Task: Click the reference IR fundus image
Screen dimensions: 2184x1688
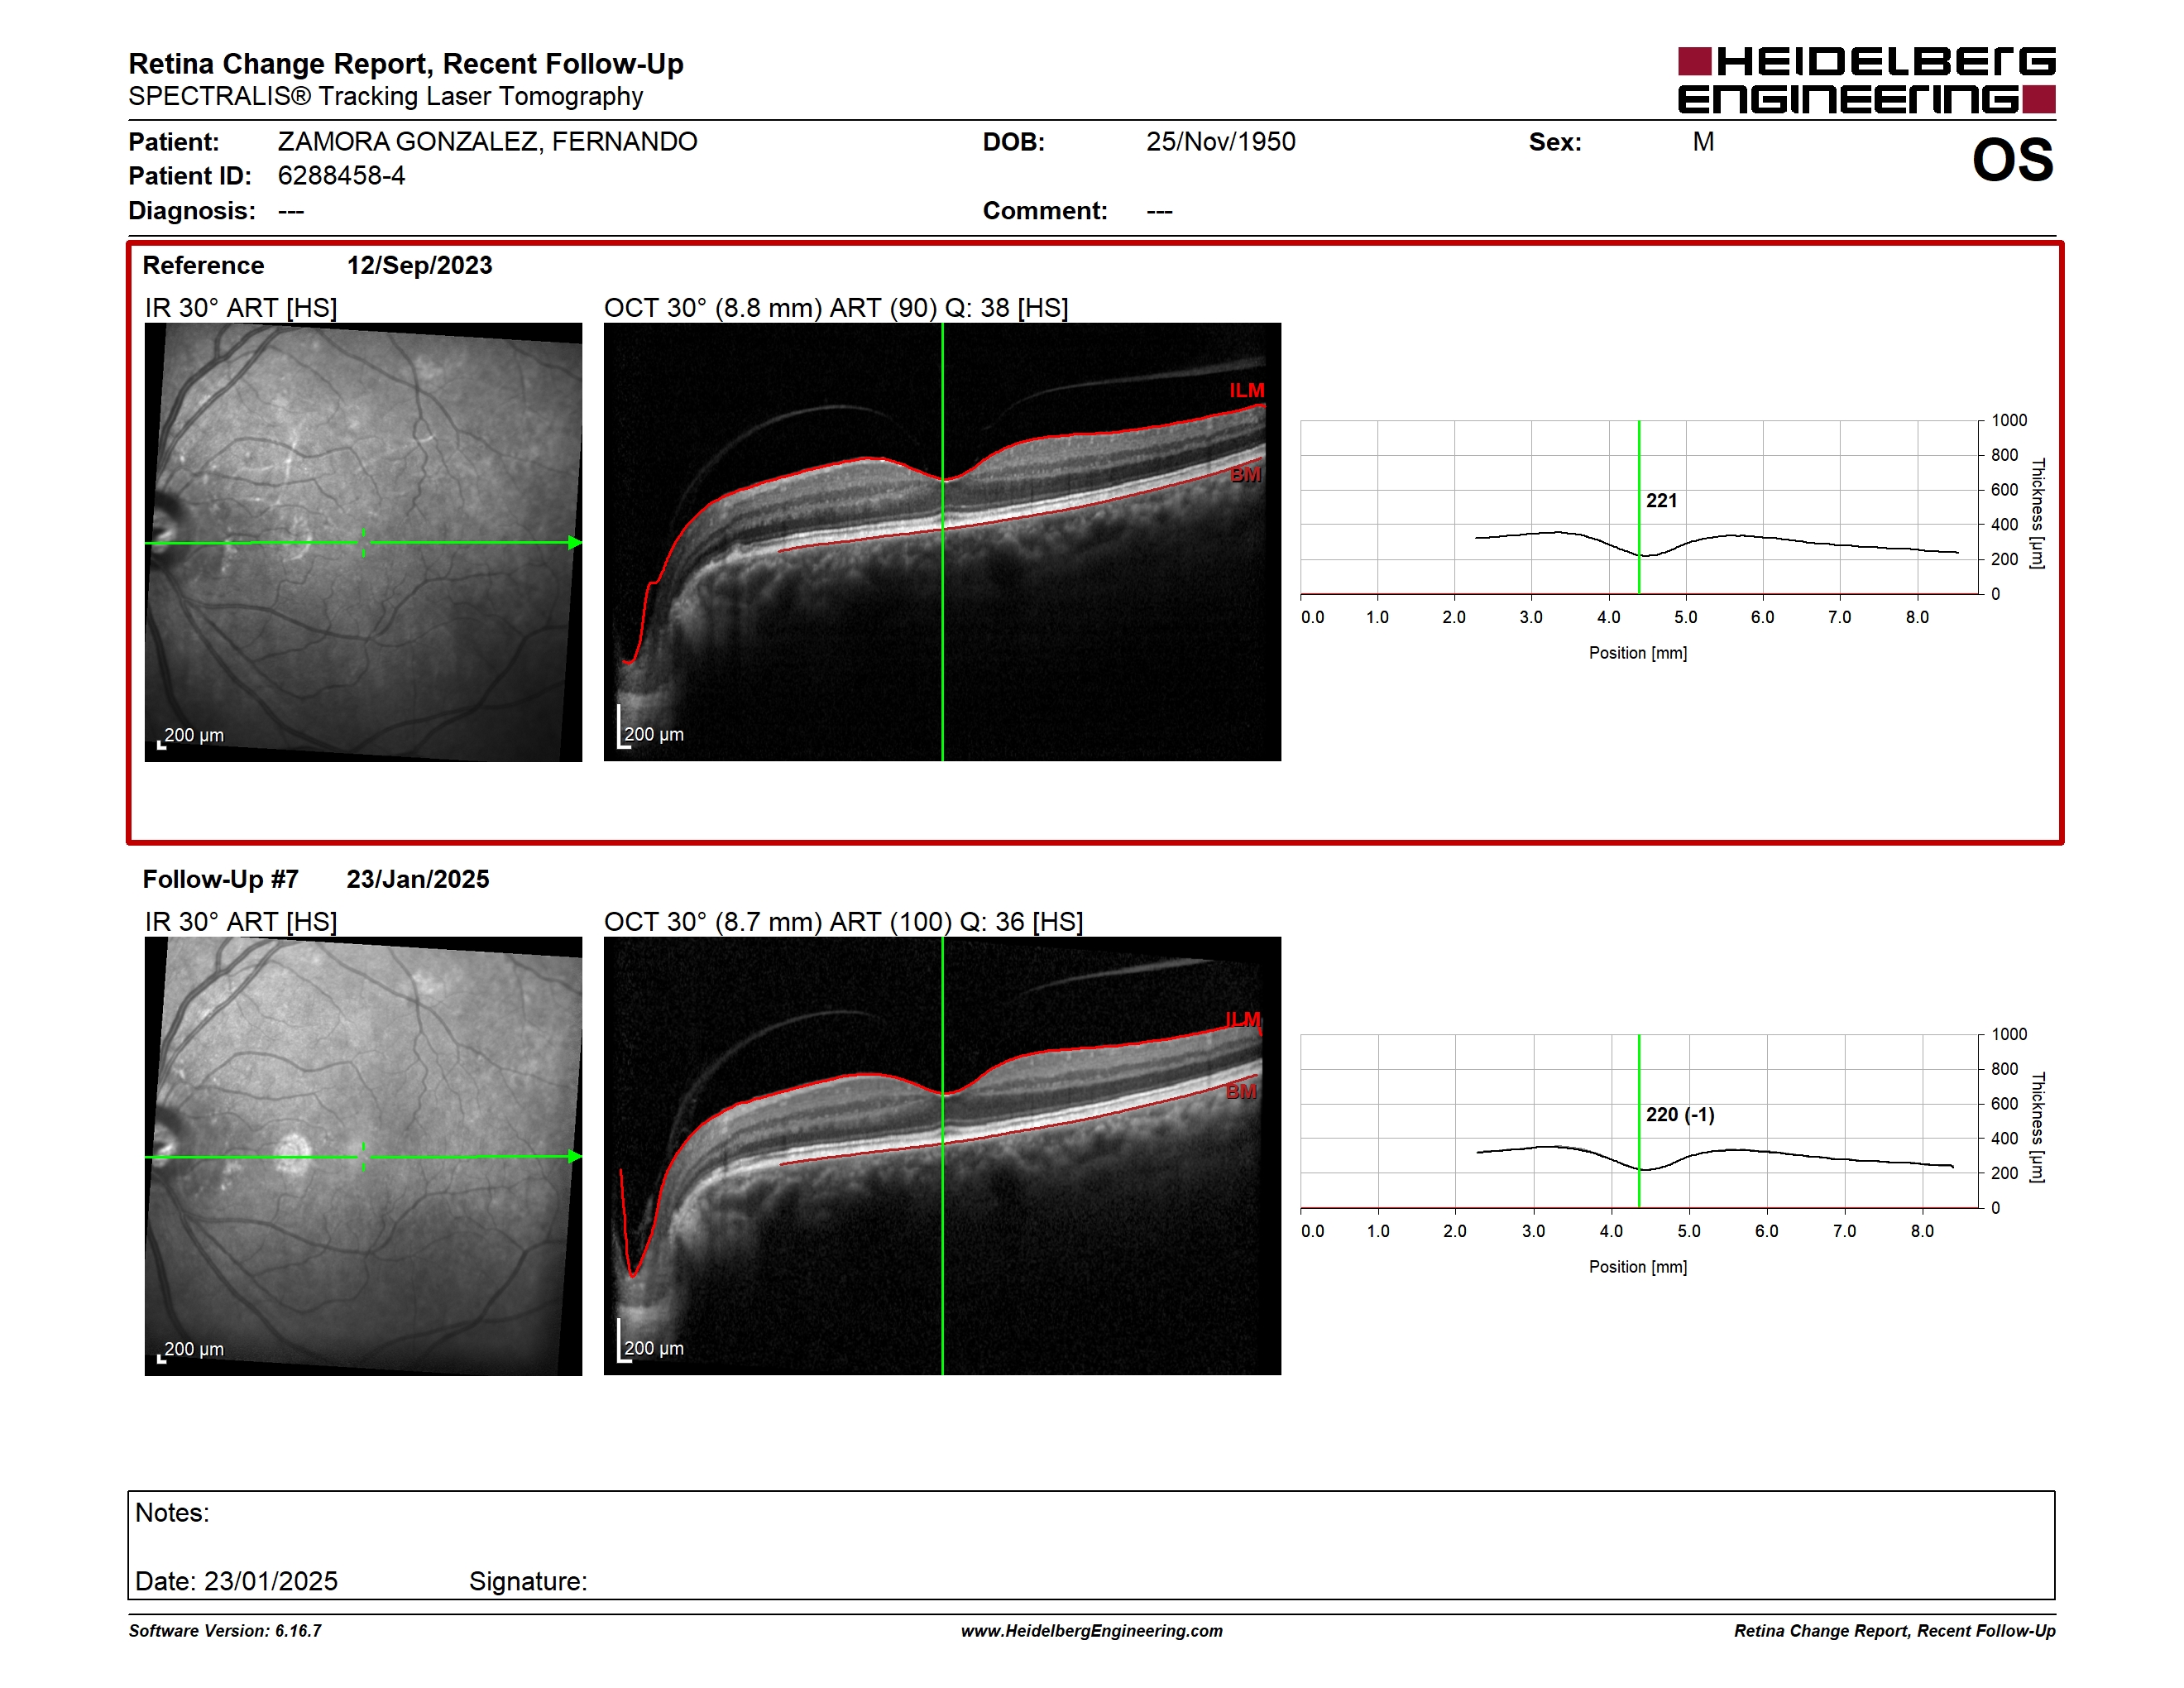Action: [363, 542]
